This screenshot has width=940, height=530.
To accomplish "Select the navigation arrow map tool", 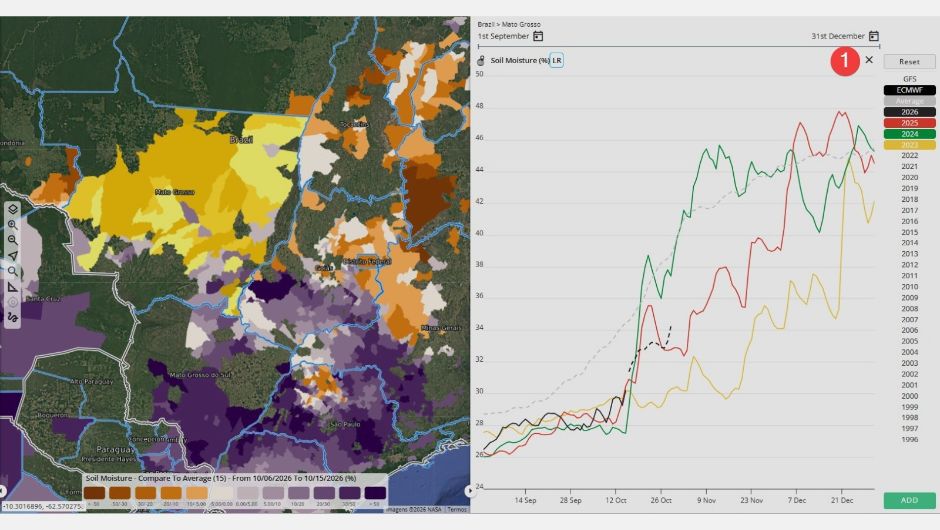I will pos(13,255).
